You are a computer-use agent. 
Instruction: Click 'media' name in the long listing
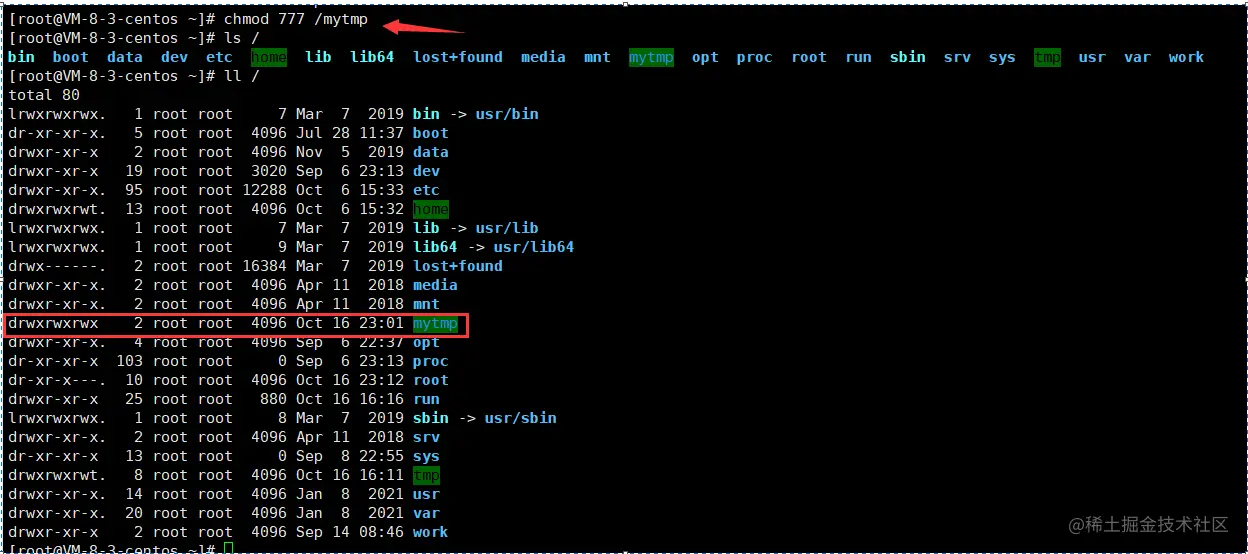click(435, 285)
